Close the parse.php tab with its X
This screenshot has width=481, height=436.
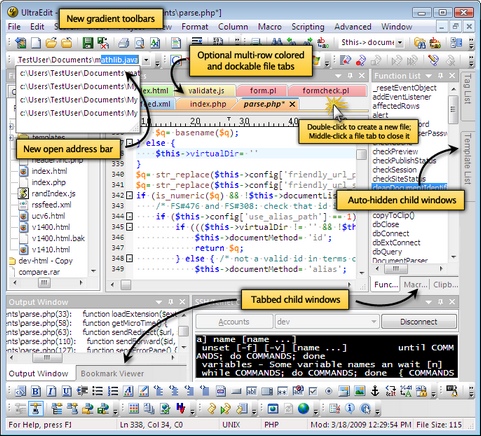pyautogui.click(x=292, y=104)
